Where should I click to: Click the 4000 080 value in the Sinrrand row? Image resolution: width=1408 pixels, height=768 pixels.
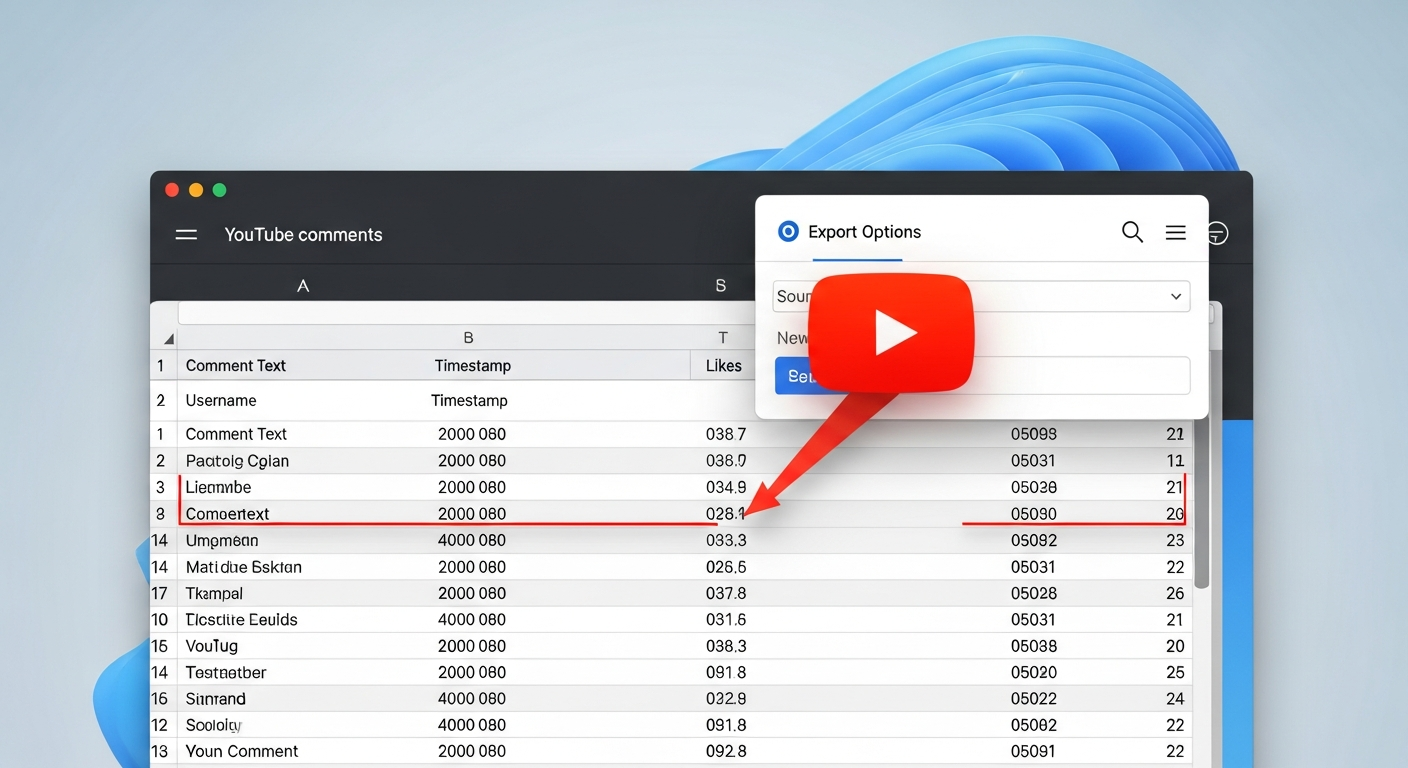[x=472, y=699]
